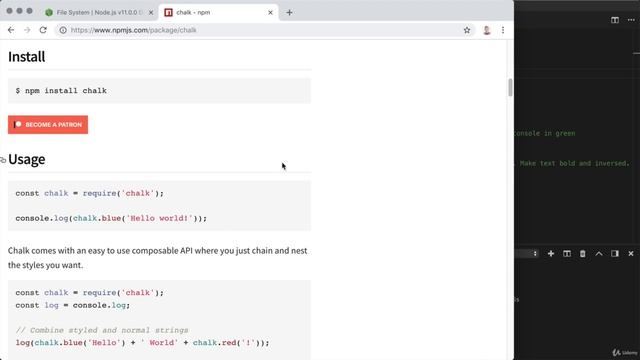Go forward in the Chrome browser
Image resolution: width=640 pixels, height=360 pixels.
[x=27, y=30]
